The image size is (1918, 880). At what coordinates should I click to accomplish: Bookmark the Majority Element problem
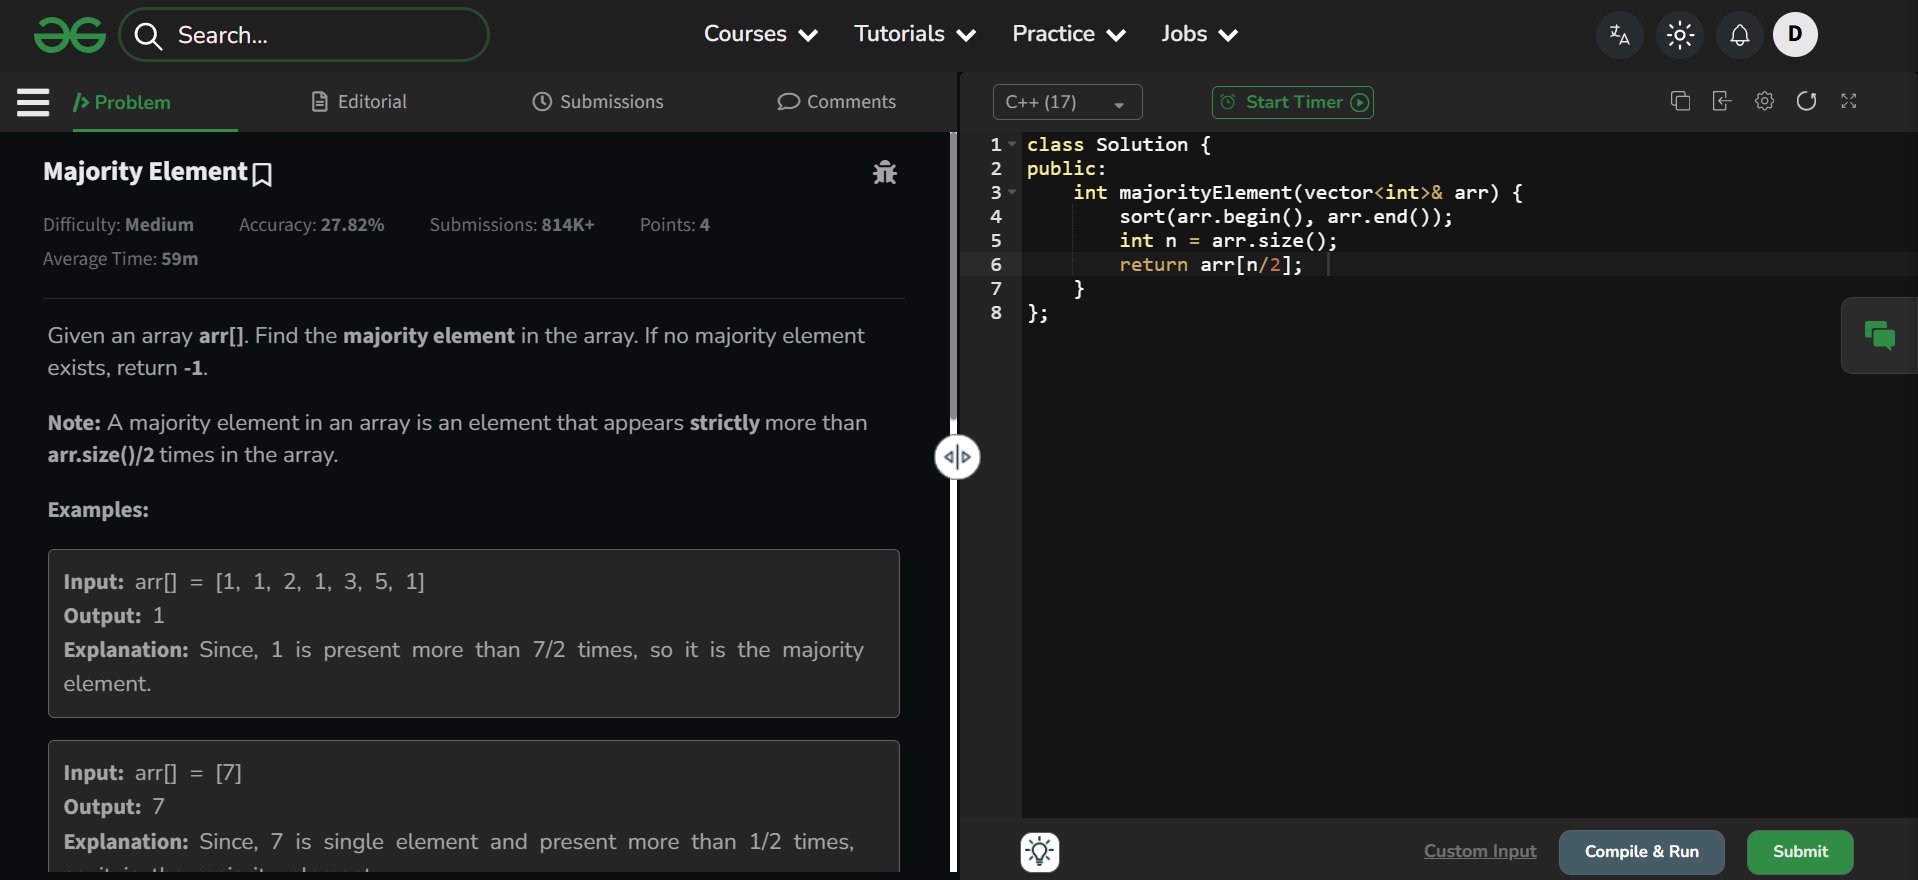point(262,175)
